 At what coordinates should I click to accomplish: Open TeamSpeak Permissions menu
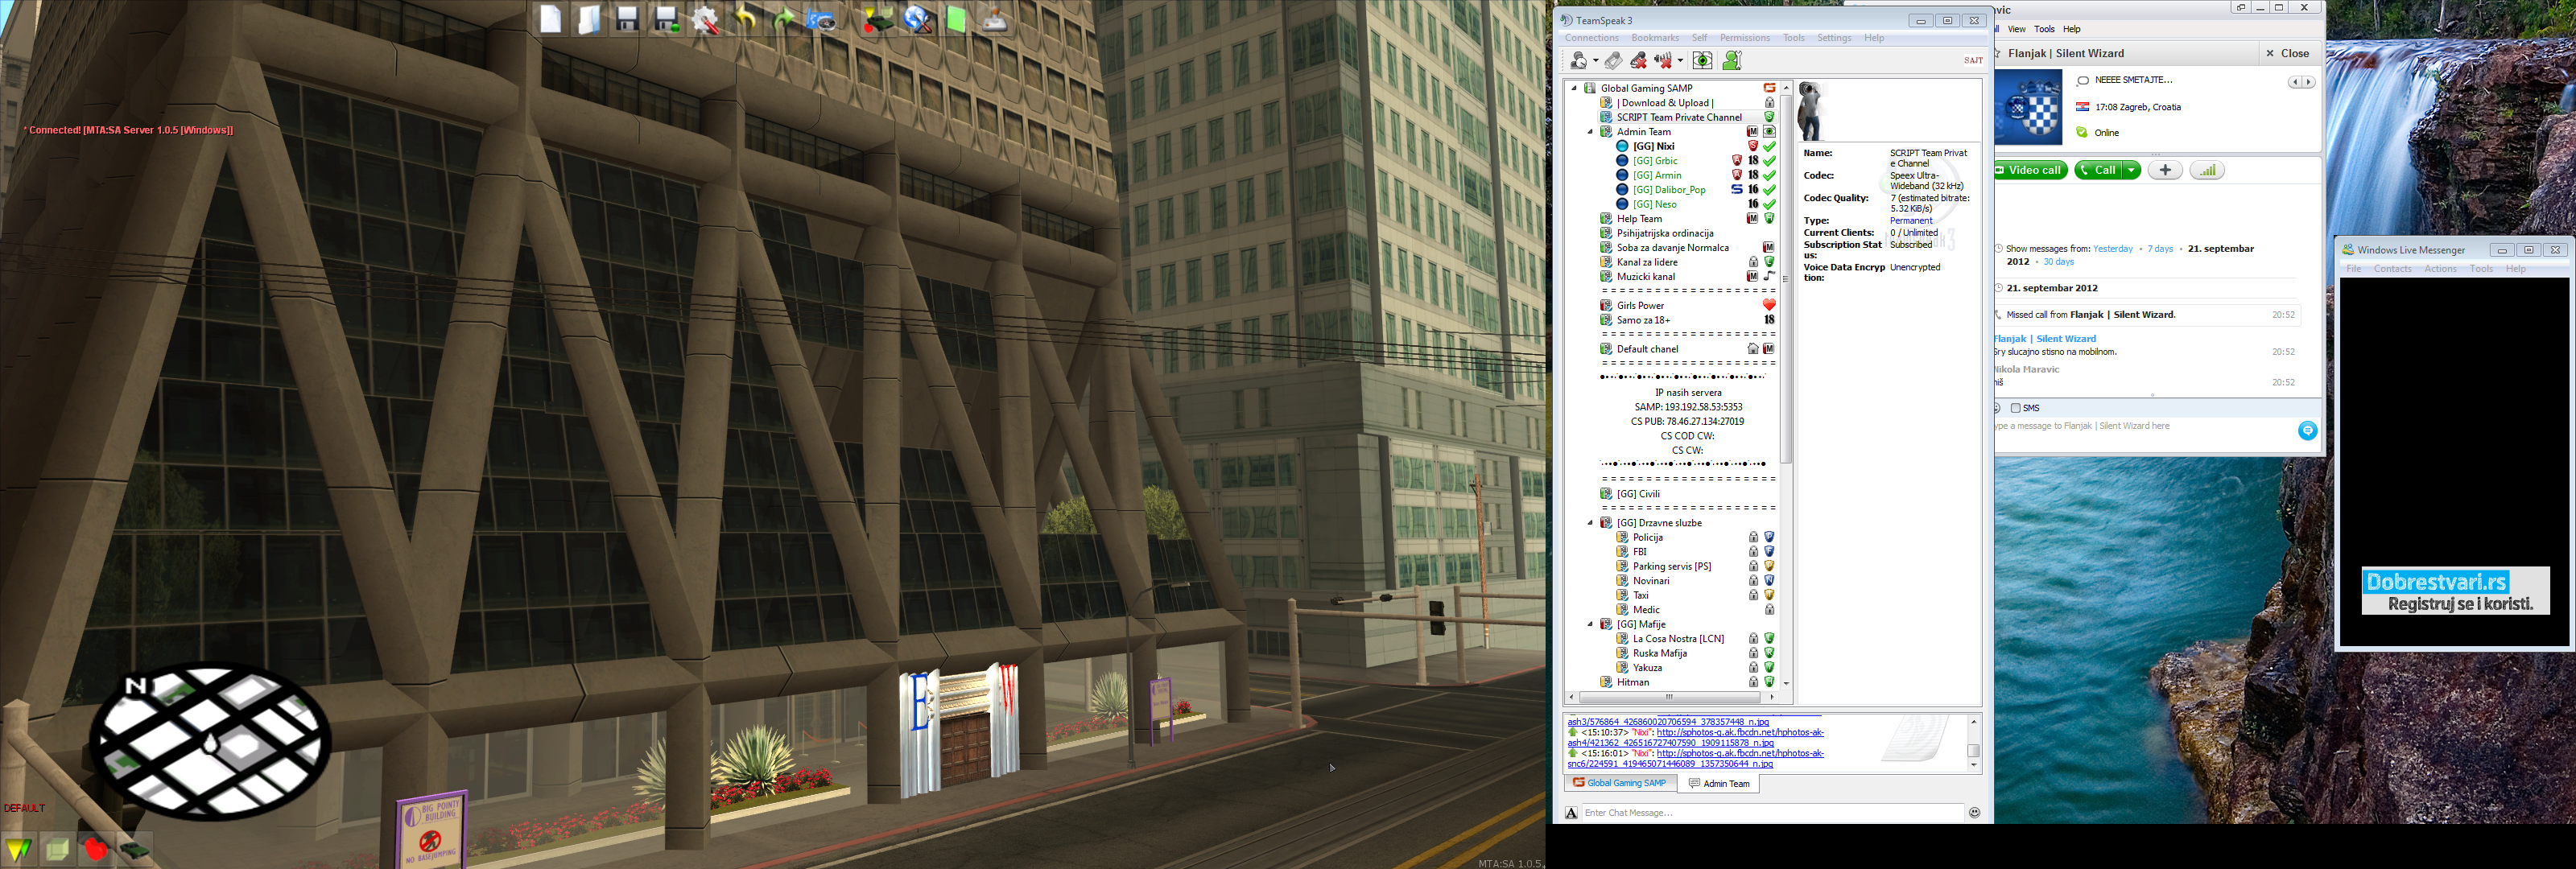(x=1744, y=38)
